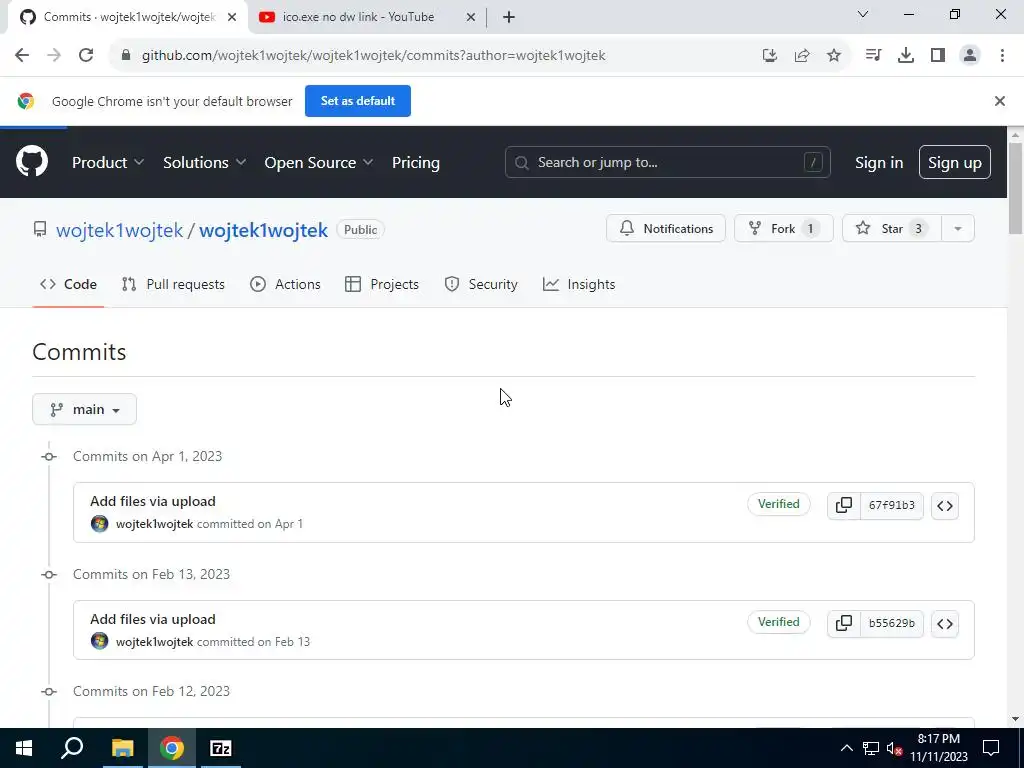Viewport: 1024px width, 768px height.
Task: Open Chrome three-dot menu
Action: pos(1002,56)
